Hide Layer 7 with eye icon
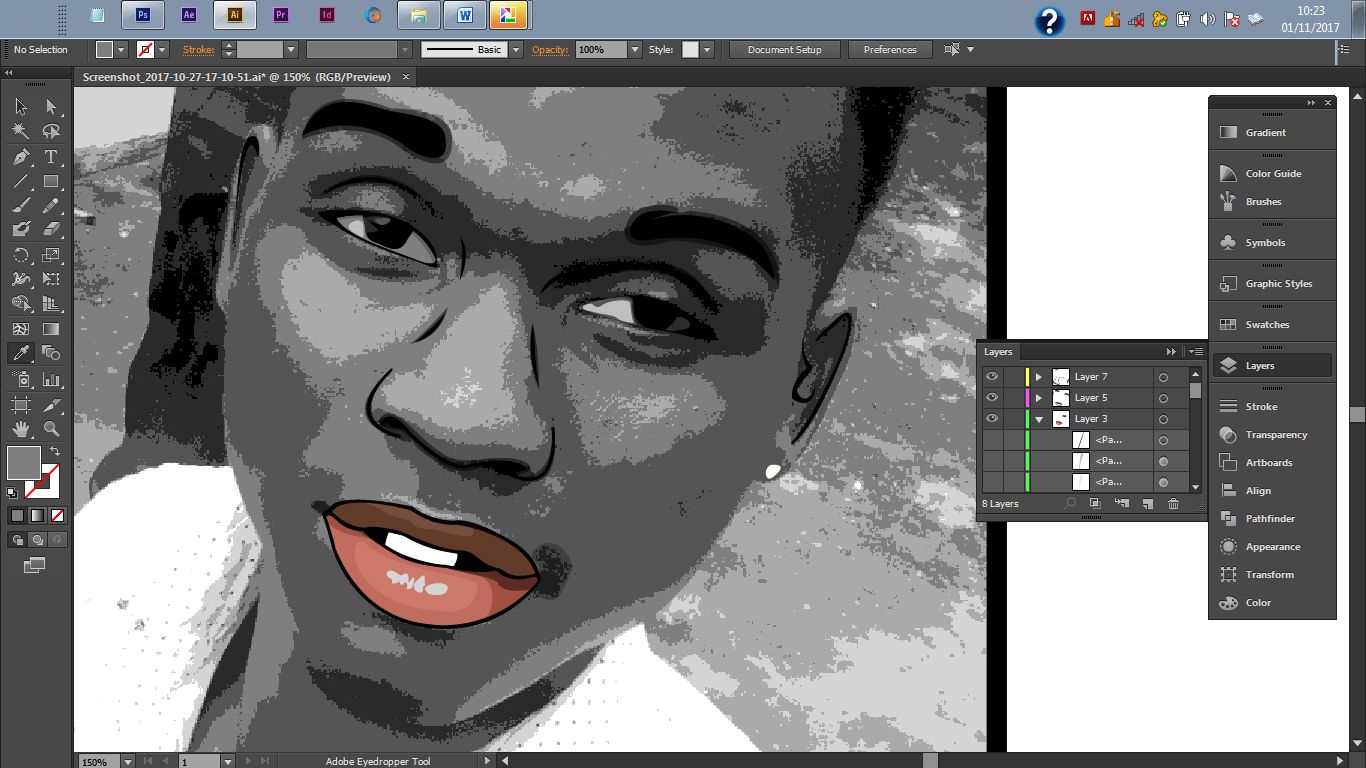 (992, 377)
